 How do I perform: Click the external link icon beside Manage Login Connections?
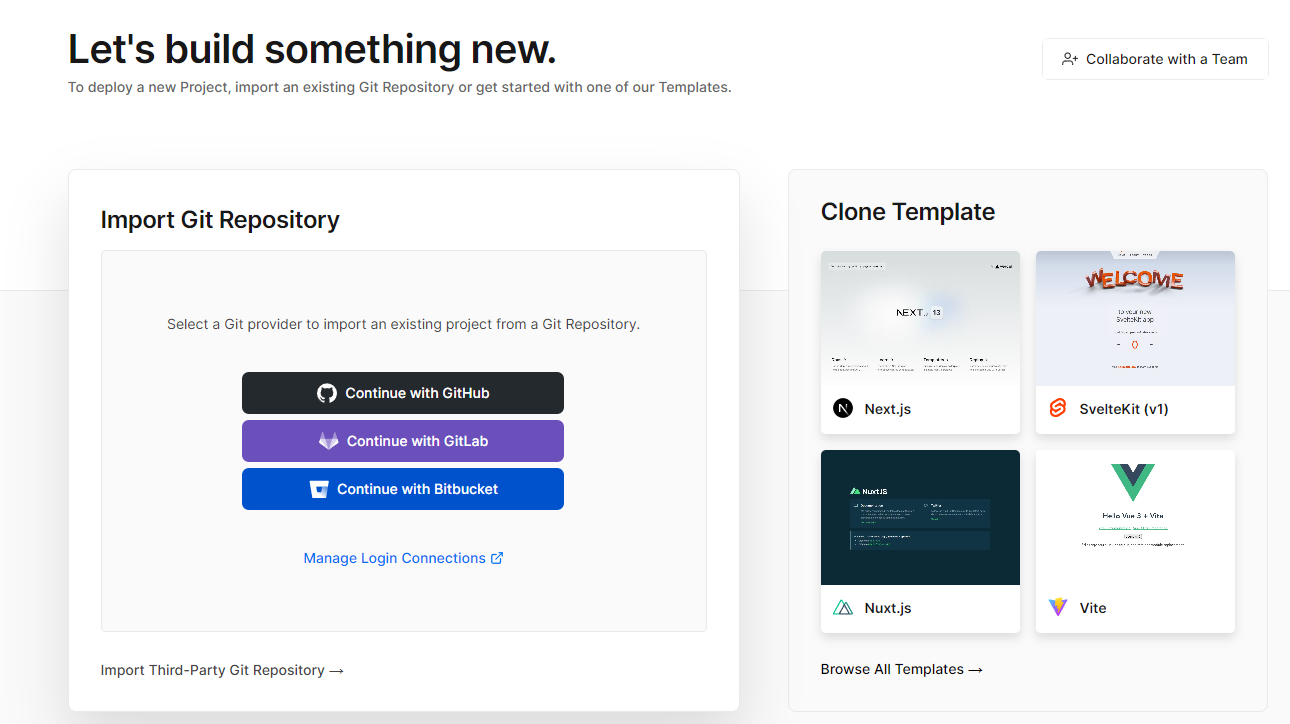click(497, 558)
